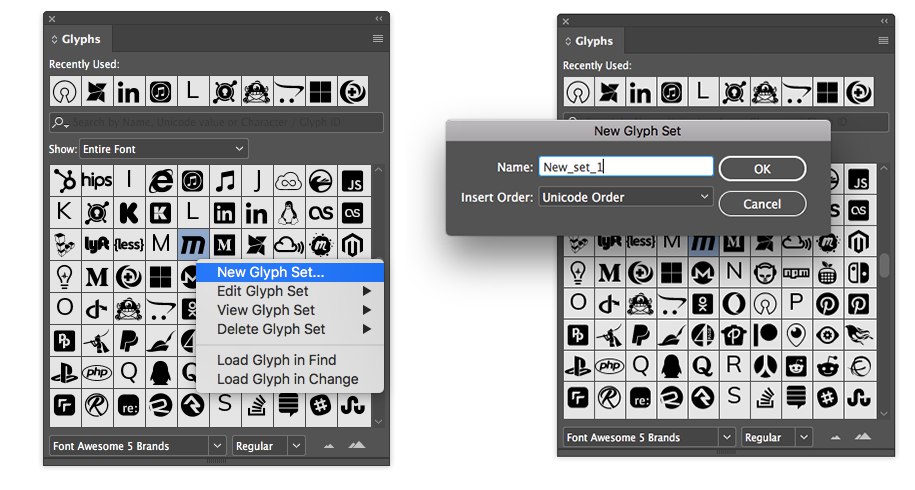Image resolution: width=915 pixels, height=490 pixels.
Task: Pick the PayPal glyph in the left panel
Action: pyautogui.click(x=129, y=340)
